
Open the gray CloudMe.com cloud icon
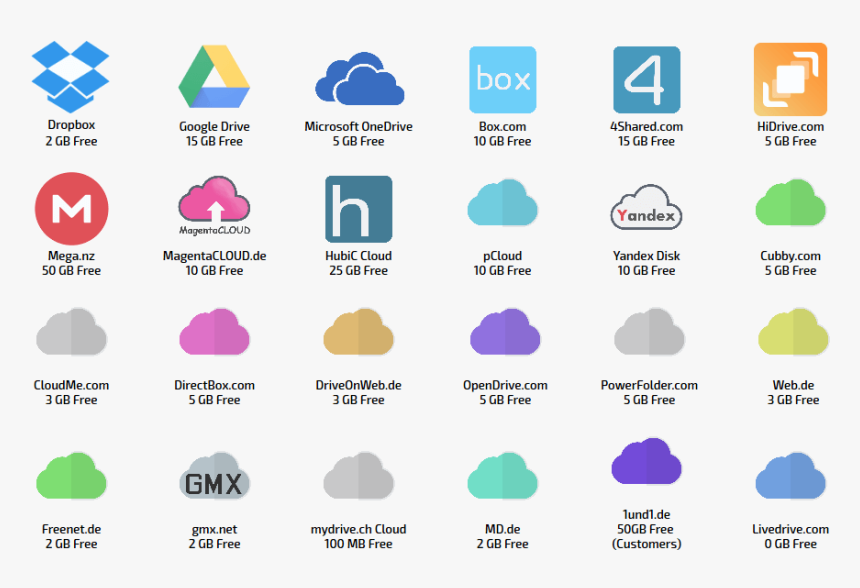71,332
